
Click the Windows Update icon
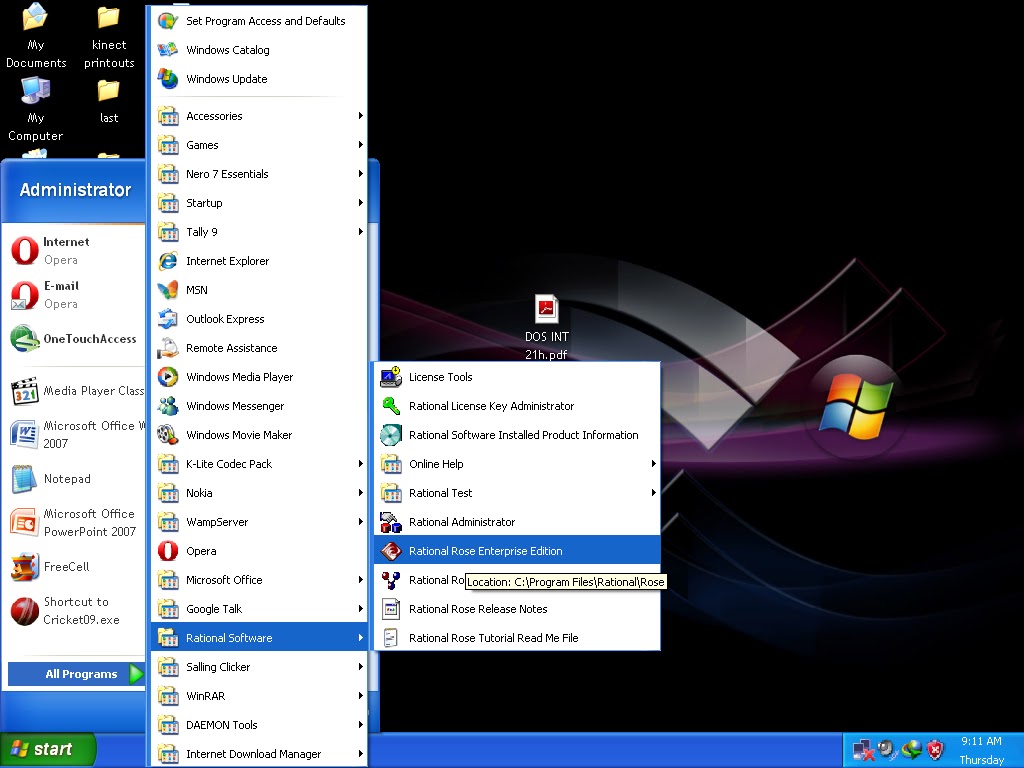pyautogui.click(x=168, y=78)
